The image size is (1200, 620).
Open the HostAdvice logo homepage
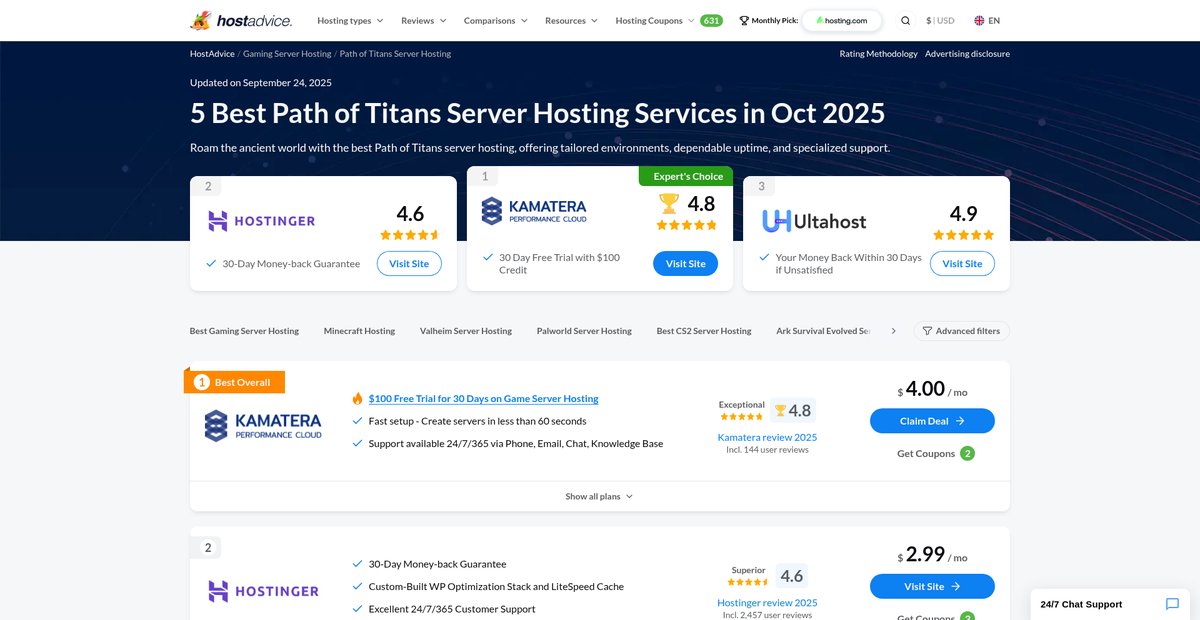click(240, 20)
